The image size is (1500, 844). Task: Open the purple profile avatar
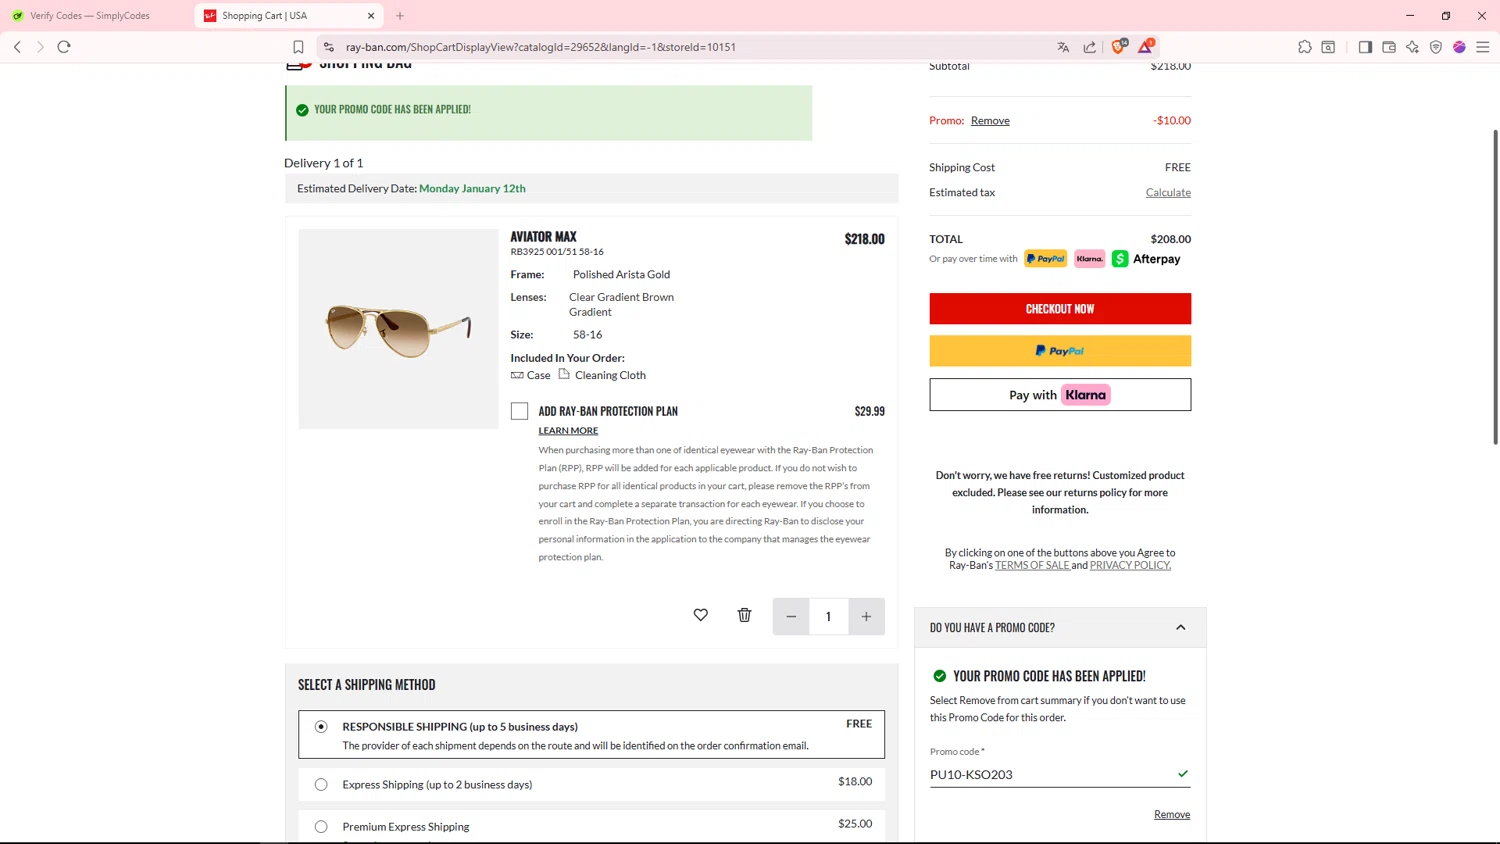[x=1459, y=47]
